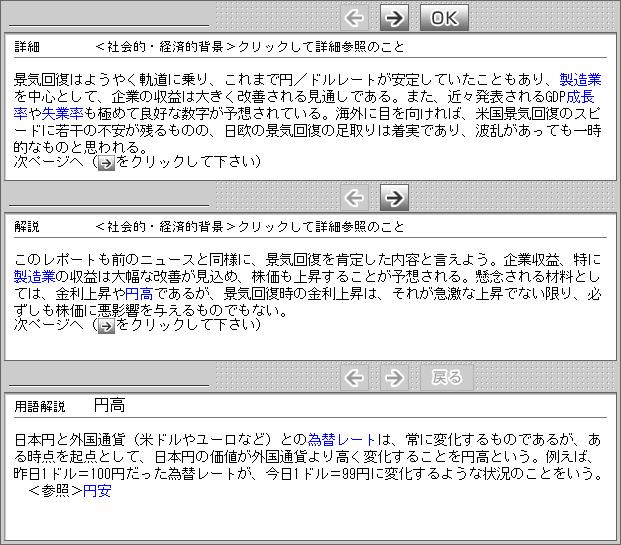Open the 製造業 link in the 詳細 text
The height and width of the screenshot is (545, 621).
click(580, 80)
